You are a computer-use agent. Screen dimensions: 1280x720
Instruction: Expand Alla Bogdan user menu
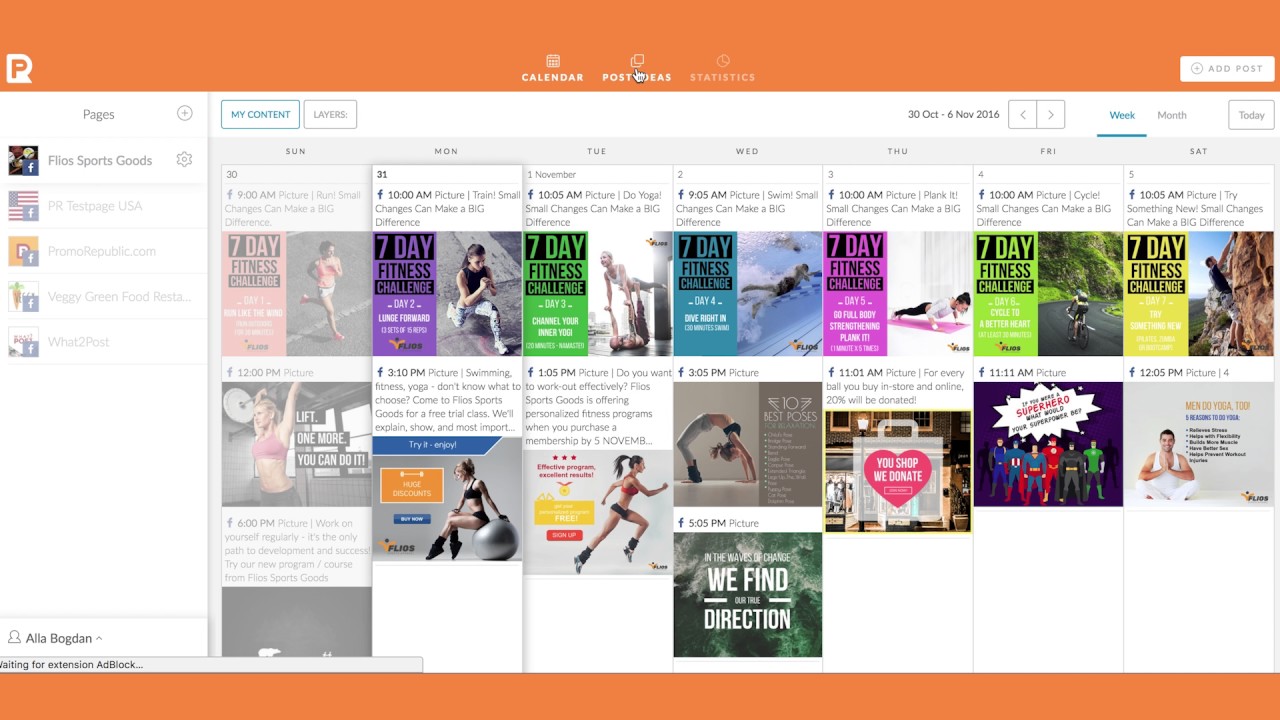55,638
